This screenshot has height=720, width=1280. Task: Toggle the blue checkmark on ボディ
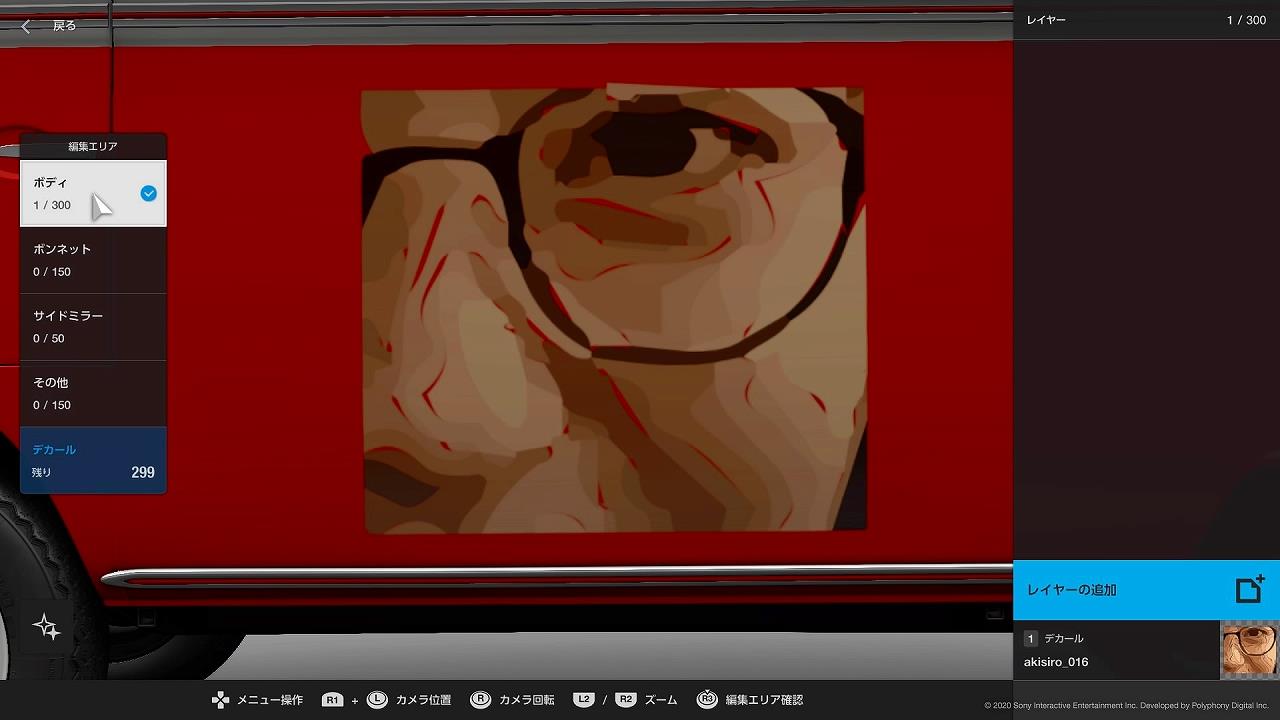click(148, 193)
